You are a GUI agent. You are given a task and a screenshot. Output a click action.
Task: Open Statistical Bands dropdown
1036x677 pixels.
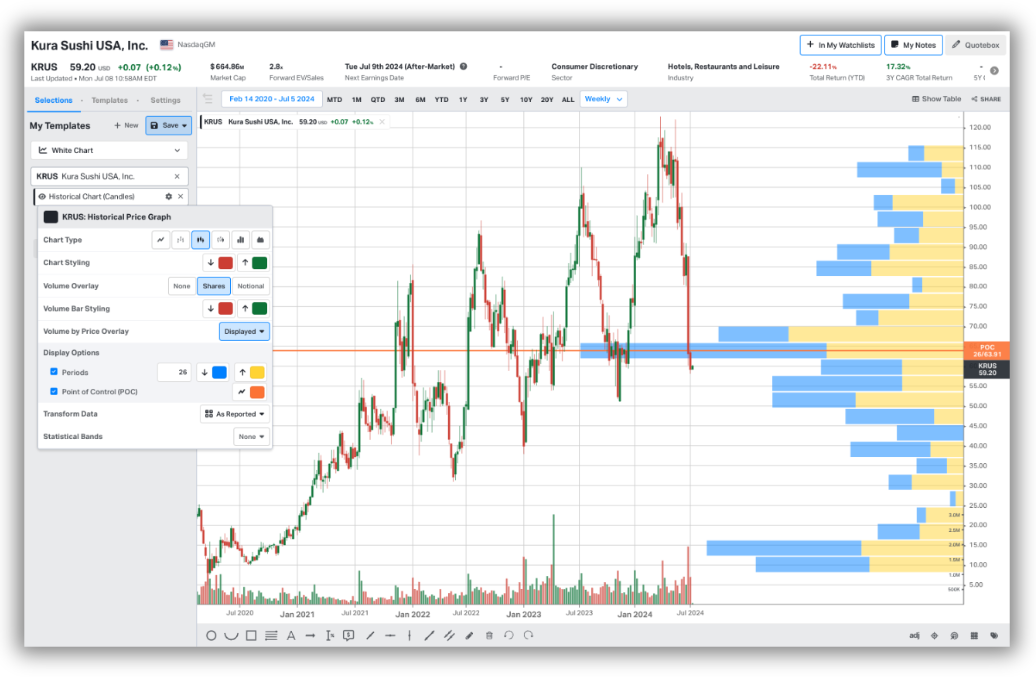point(251,437)
